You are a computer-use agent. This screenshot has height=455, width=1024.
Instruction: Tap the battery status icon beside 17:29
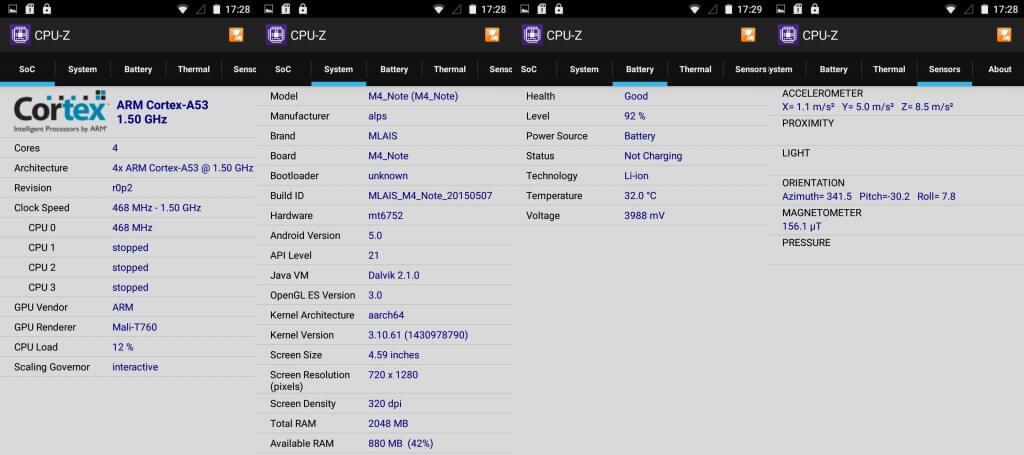tap(729, 9)
